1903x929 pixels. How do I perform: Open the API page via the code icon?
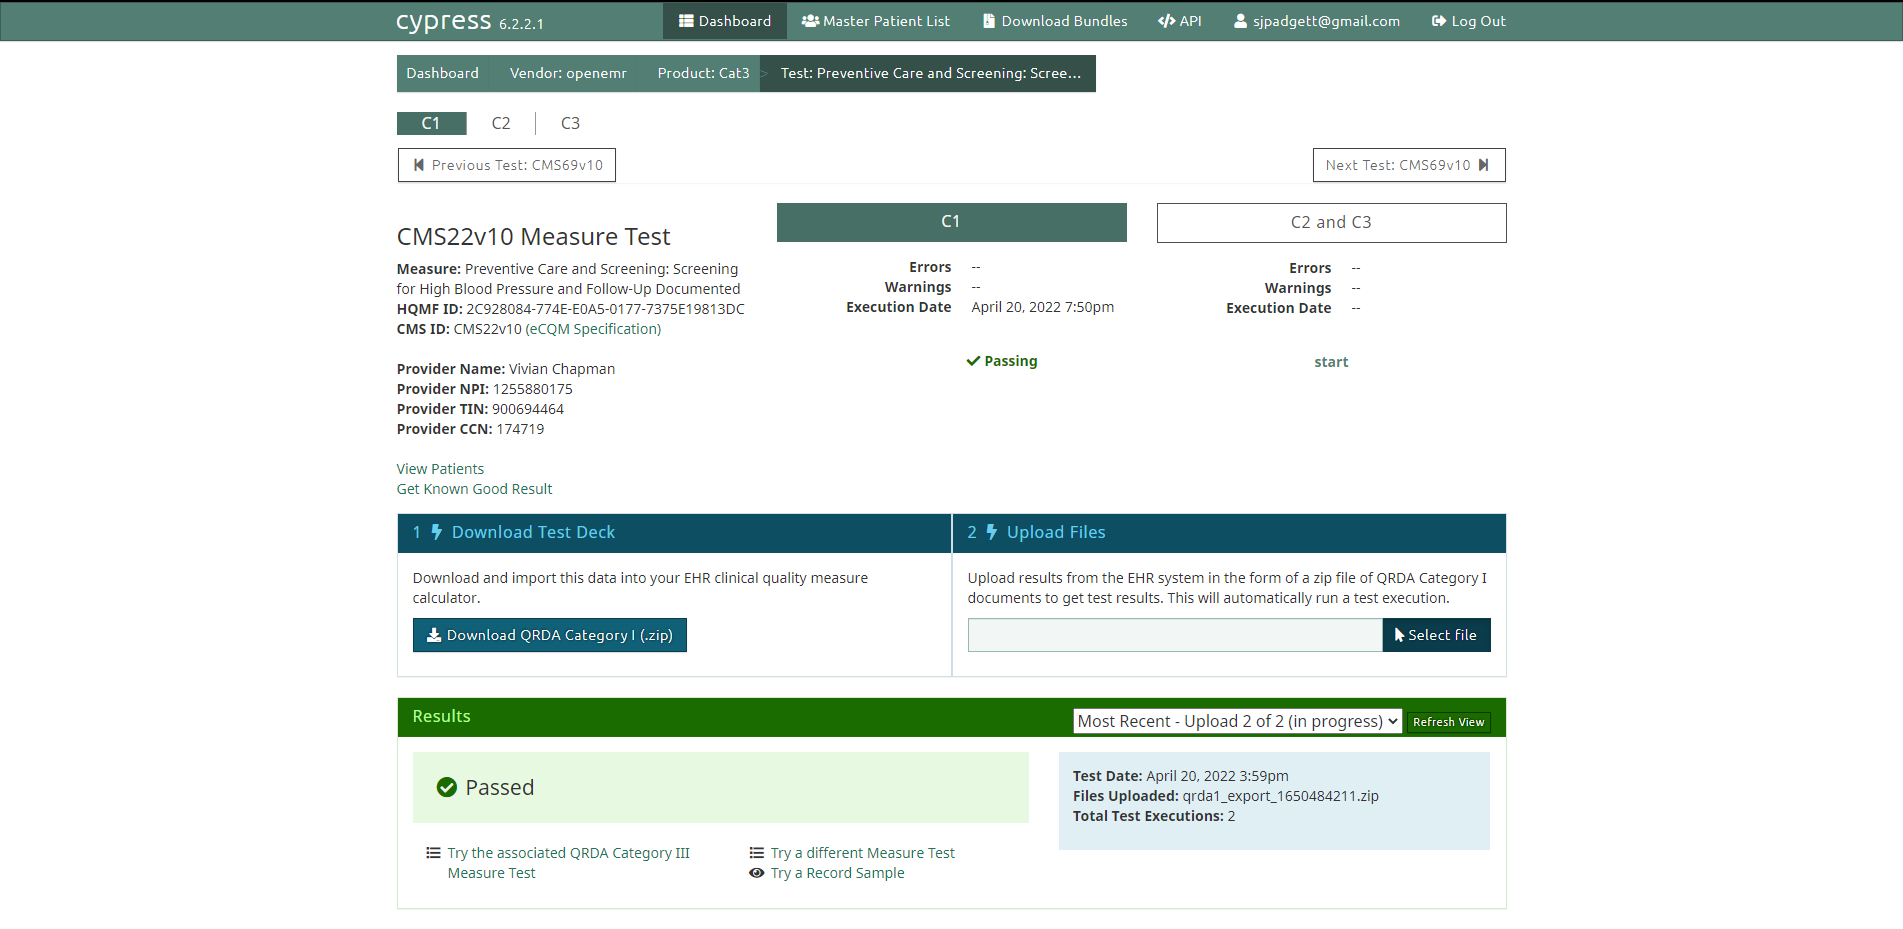coord(1165,20)
